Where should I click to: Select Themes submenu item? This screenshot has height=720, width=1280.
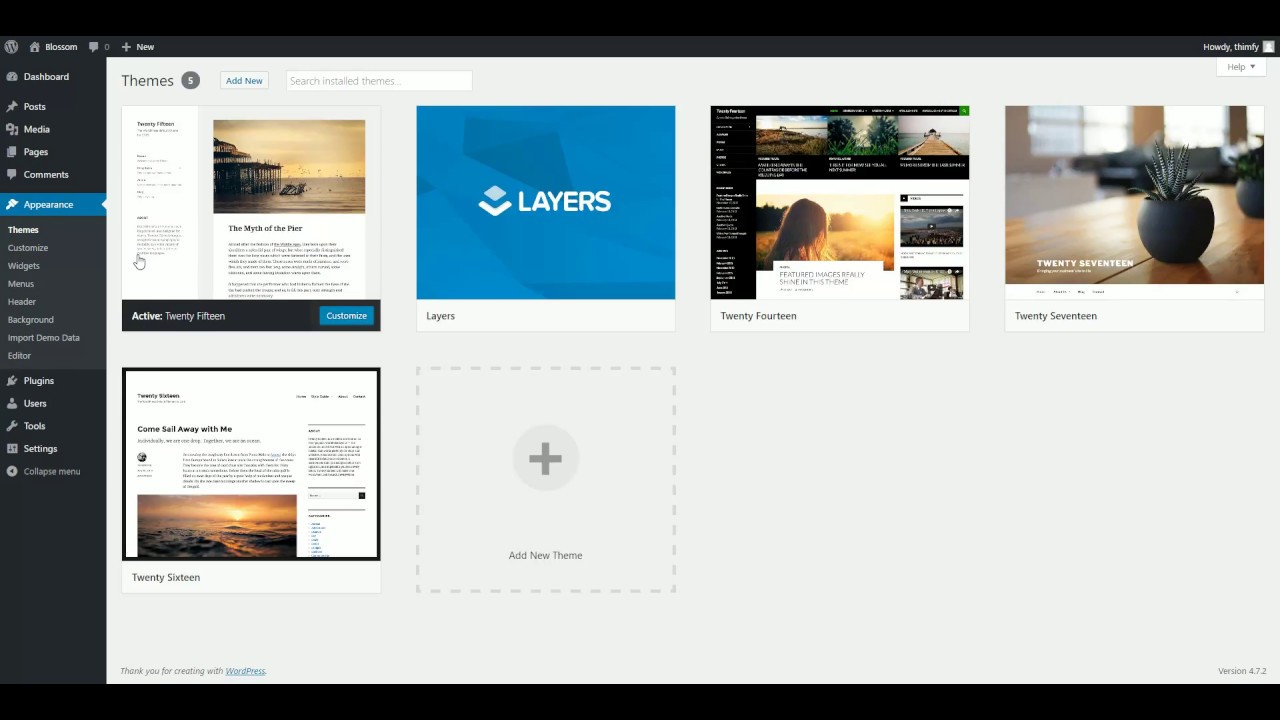point(23,230)
